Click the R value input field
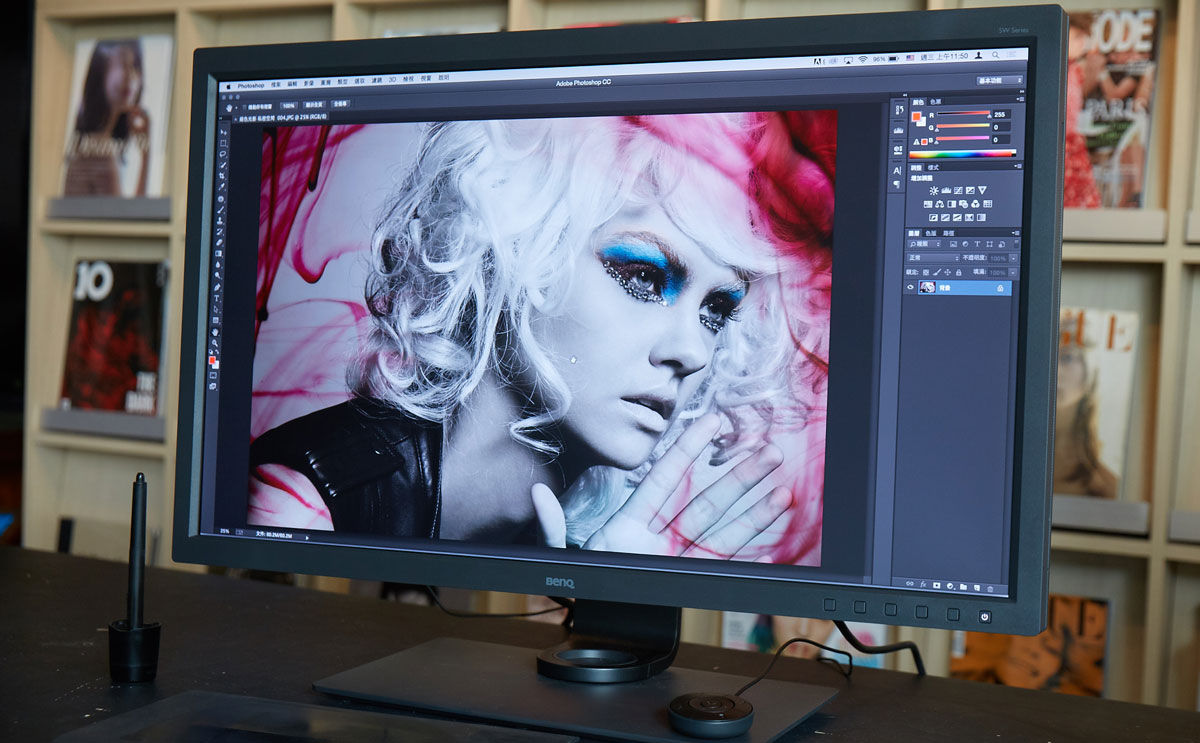Viewport: 1200px width, 743px height. click(1001, 114)
